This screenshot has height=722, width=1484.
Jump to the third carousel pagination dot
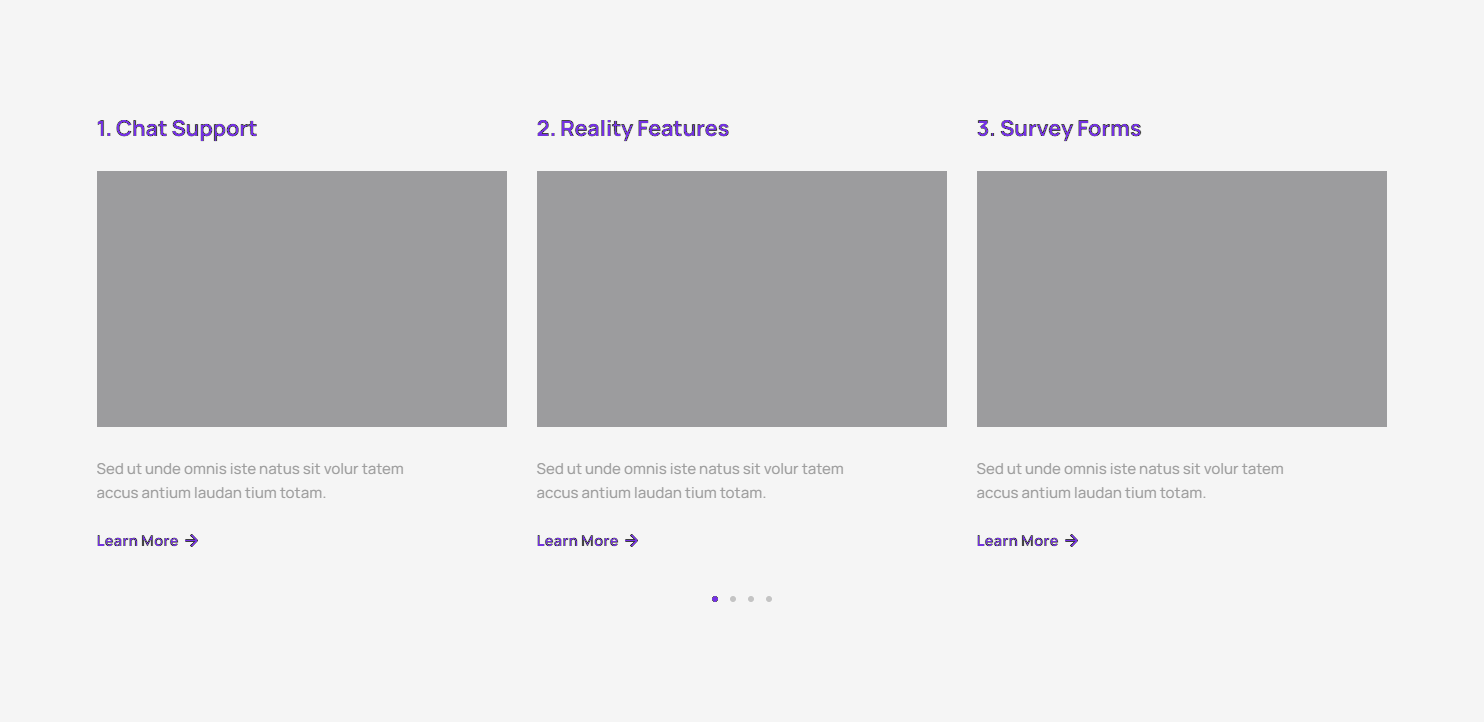click(x=751, y=599)
